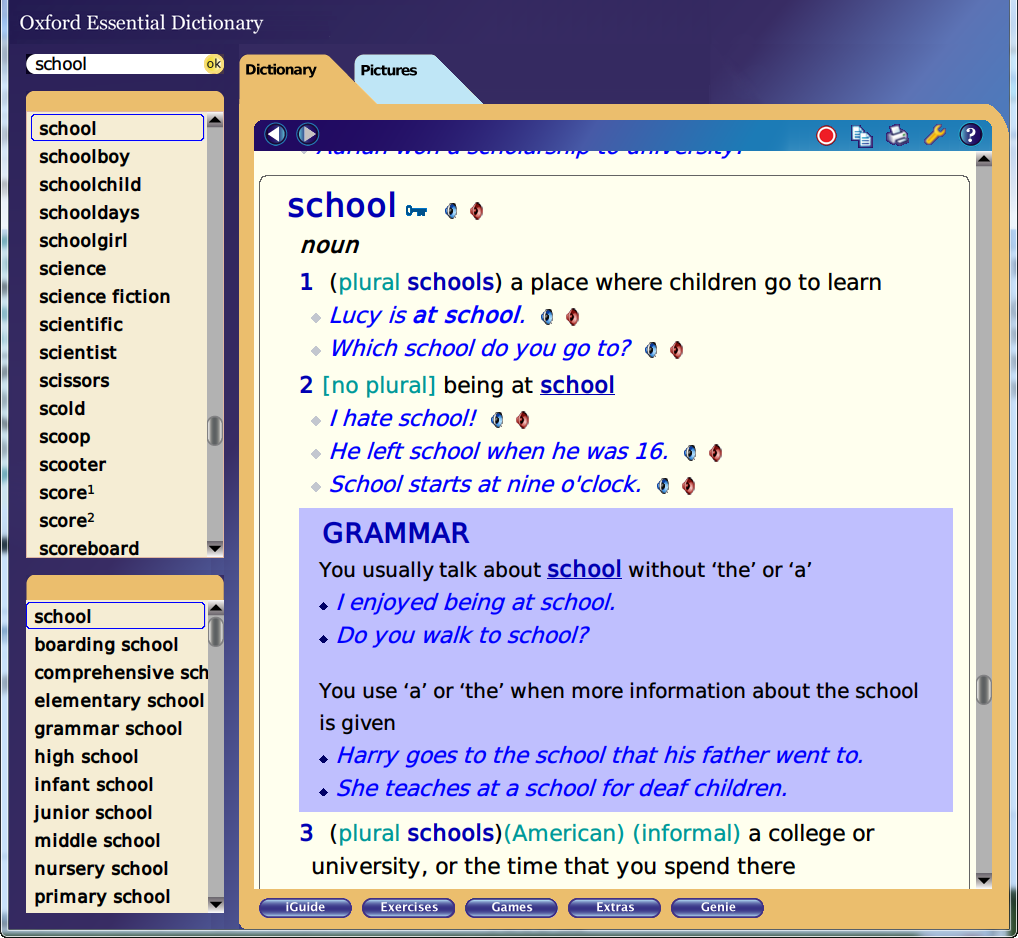The width and height of the screenshot is (1018, 938).
Task: Click the scroll-down arrow of the word list
Action: click(x=214, y=547)
